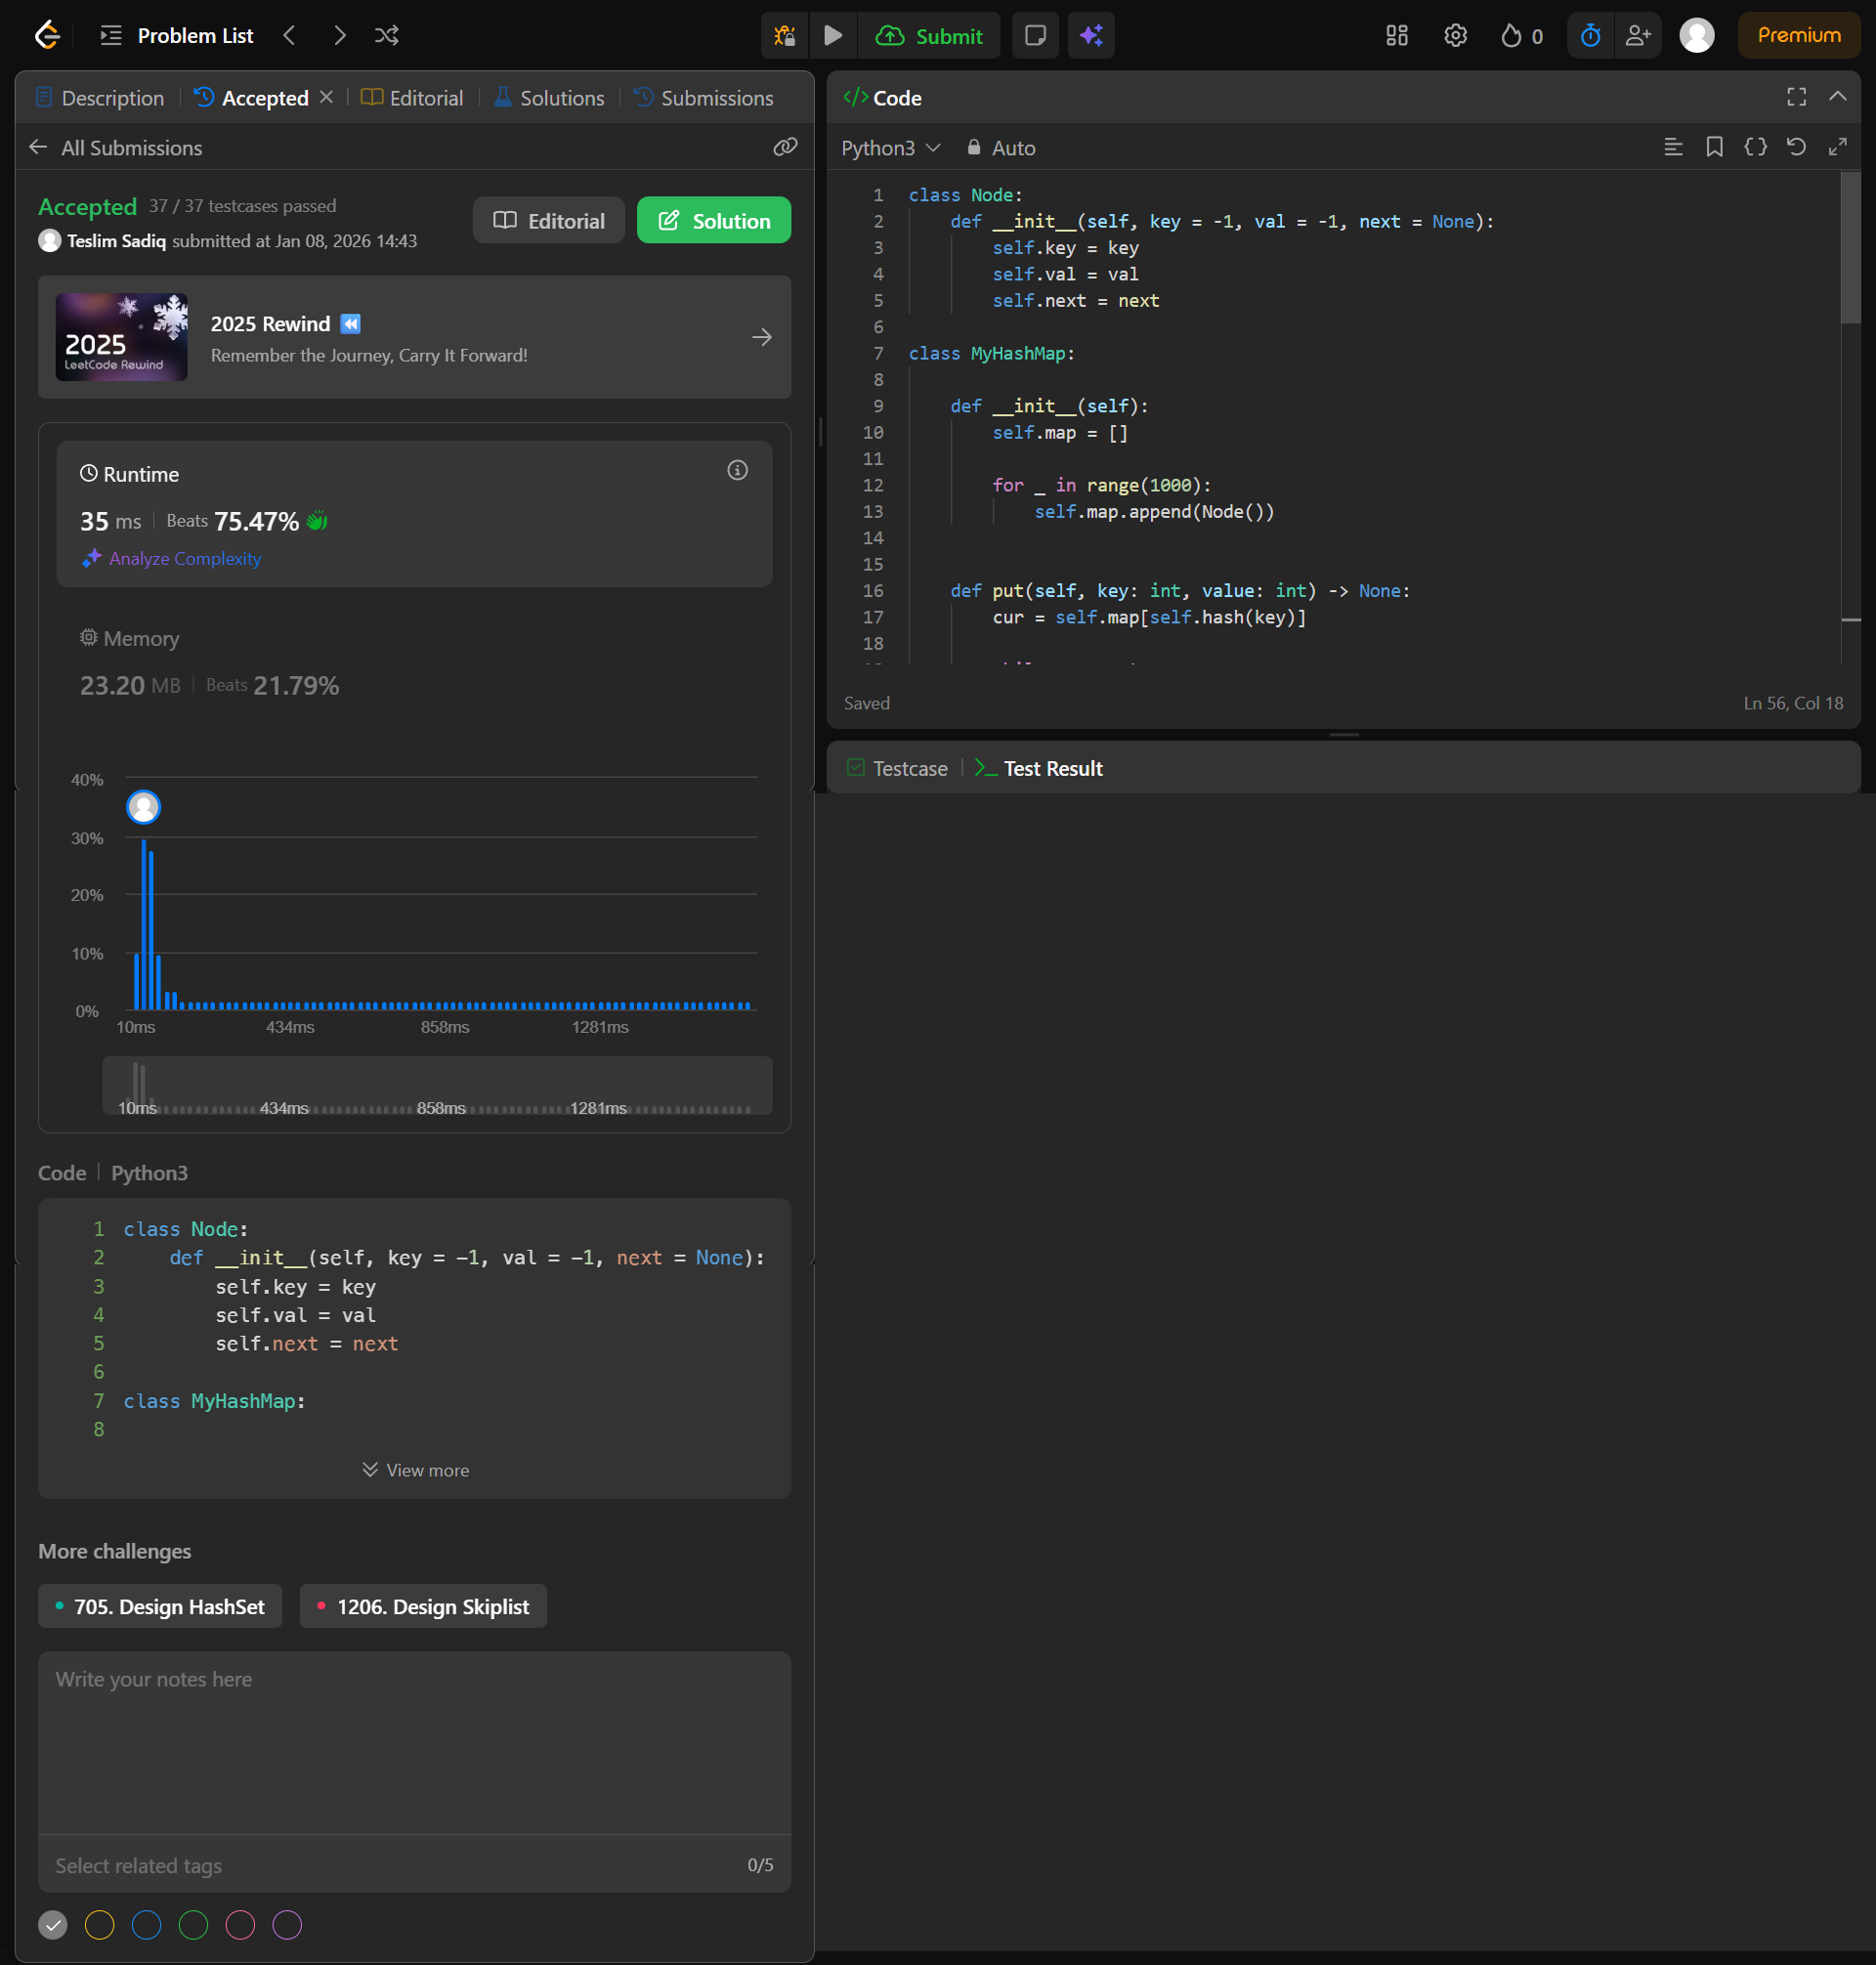Run code with the play button

(832, 36)
